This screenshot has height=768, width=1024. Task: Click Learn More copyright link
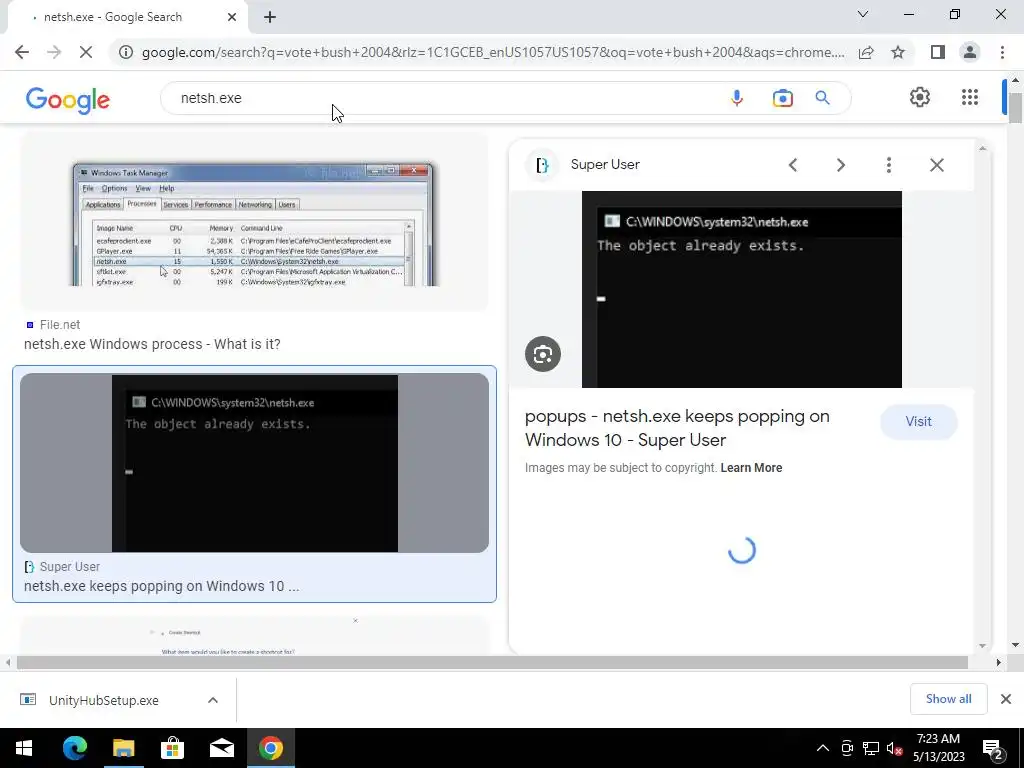[x=751, y=468]
